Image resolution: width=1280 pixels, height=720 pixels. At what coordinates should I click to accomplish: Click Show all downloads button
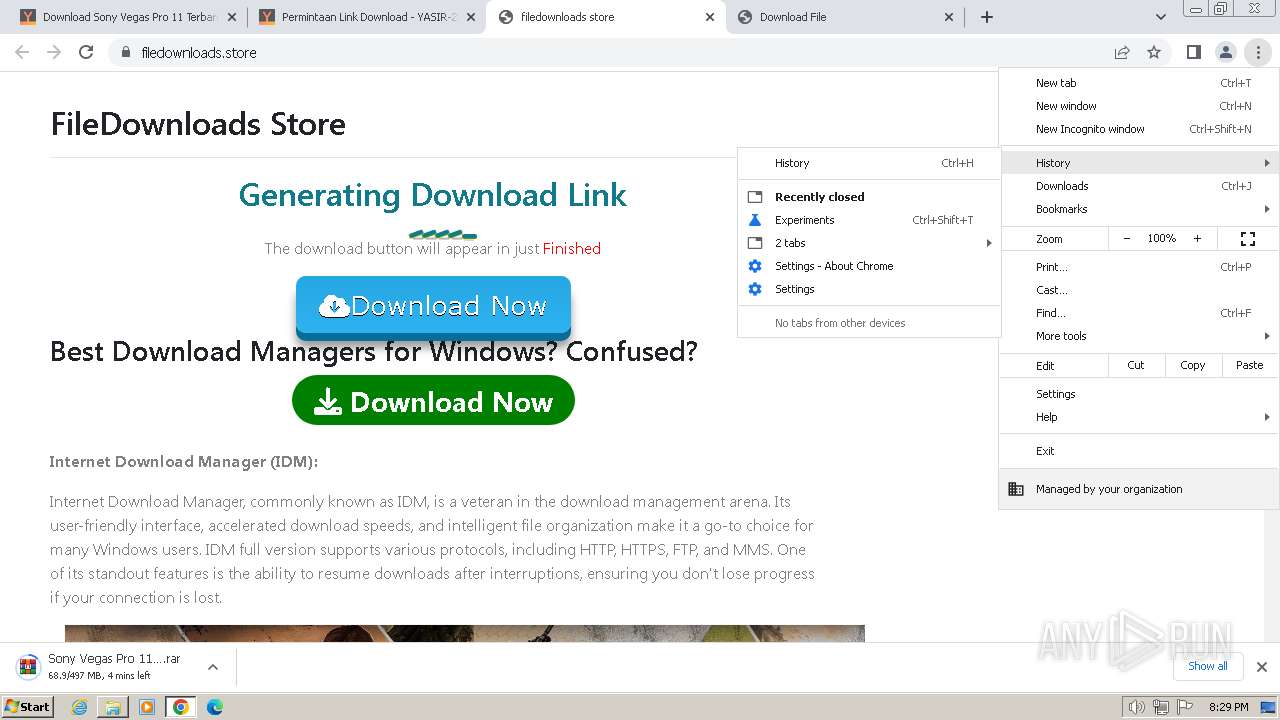(x=1207, y=666)
